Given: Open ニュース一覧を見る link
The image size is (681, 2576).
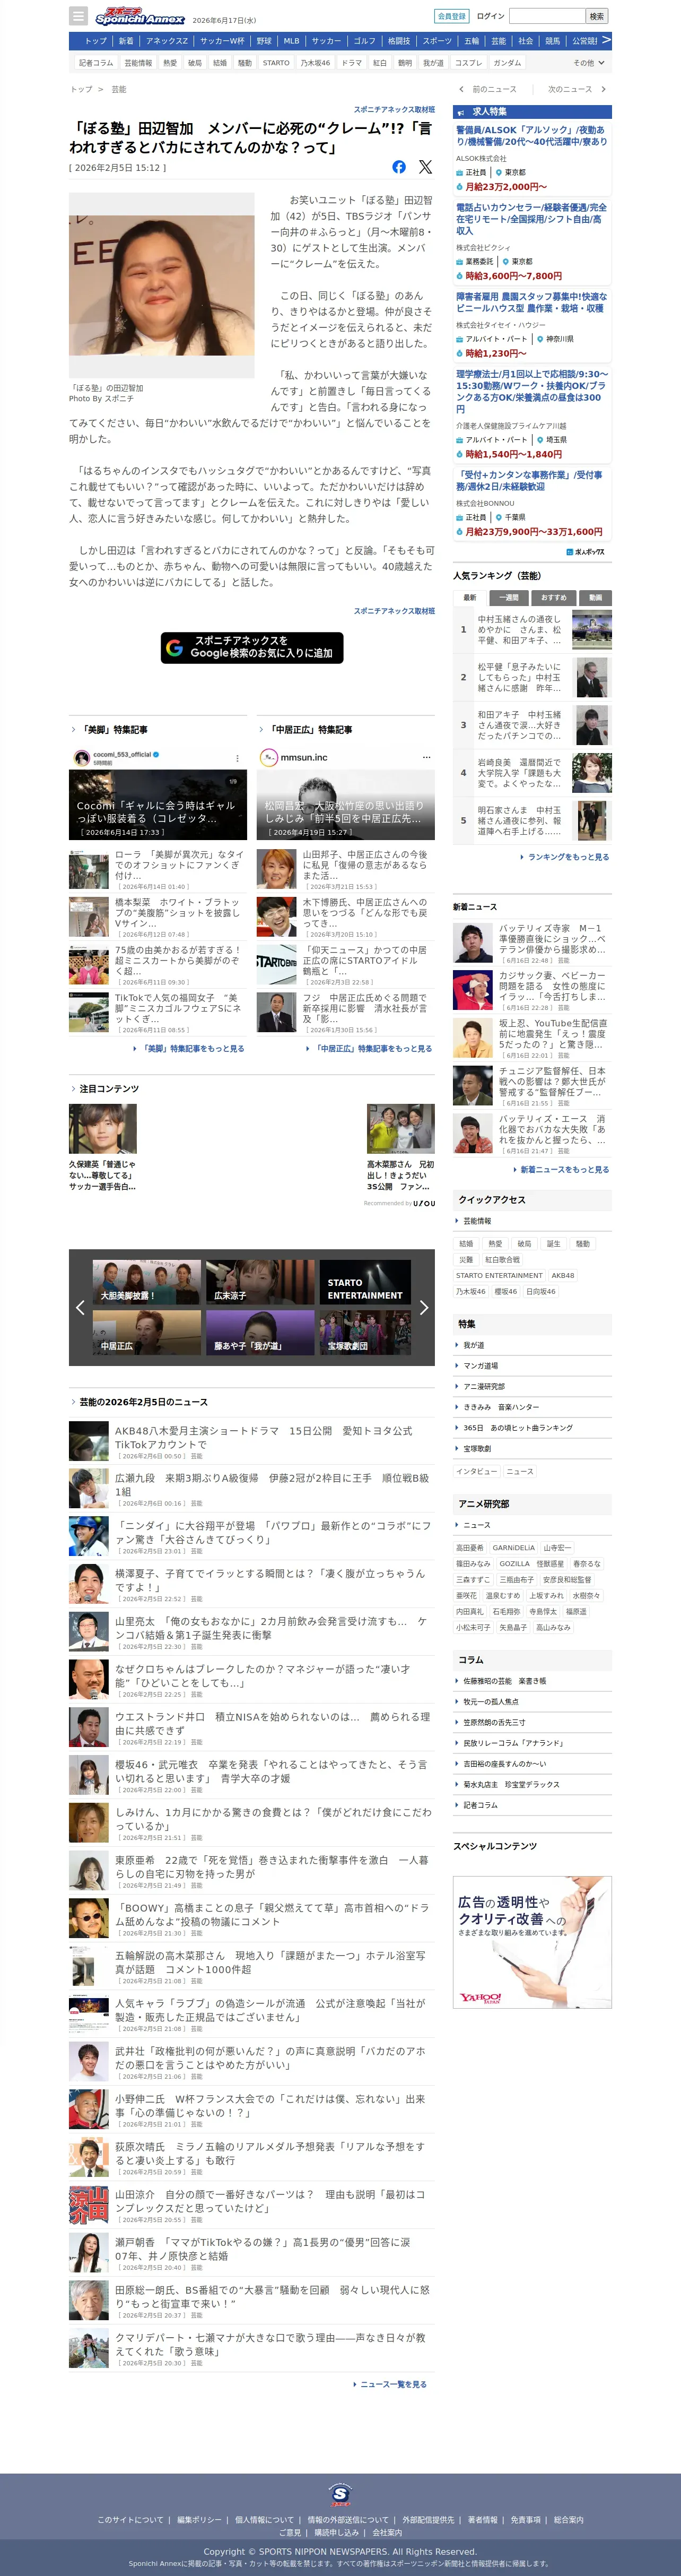Looking at the screenshot, I should click(393, 2384).
